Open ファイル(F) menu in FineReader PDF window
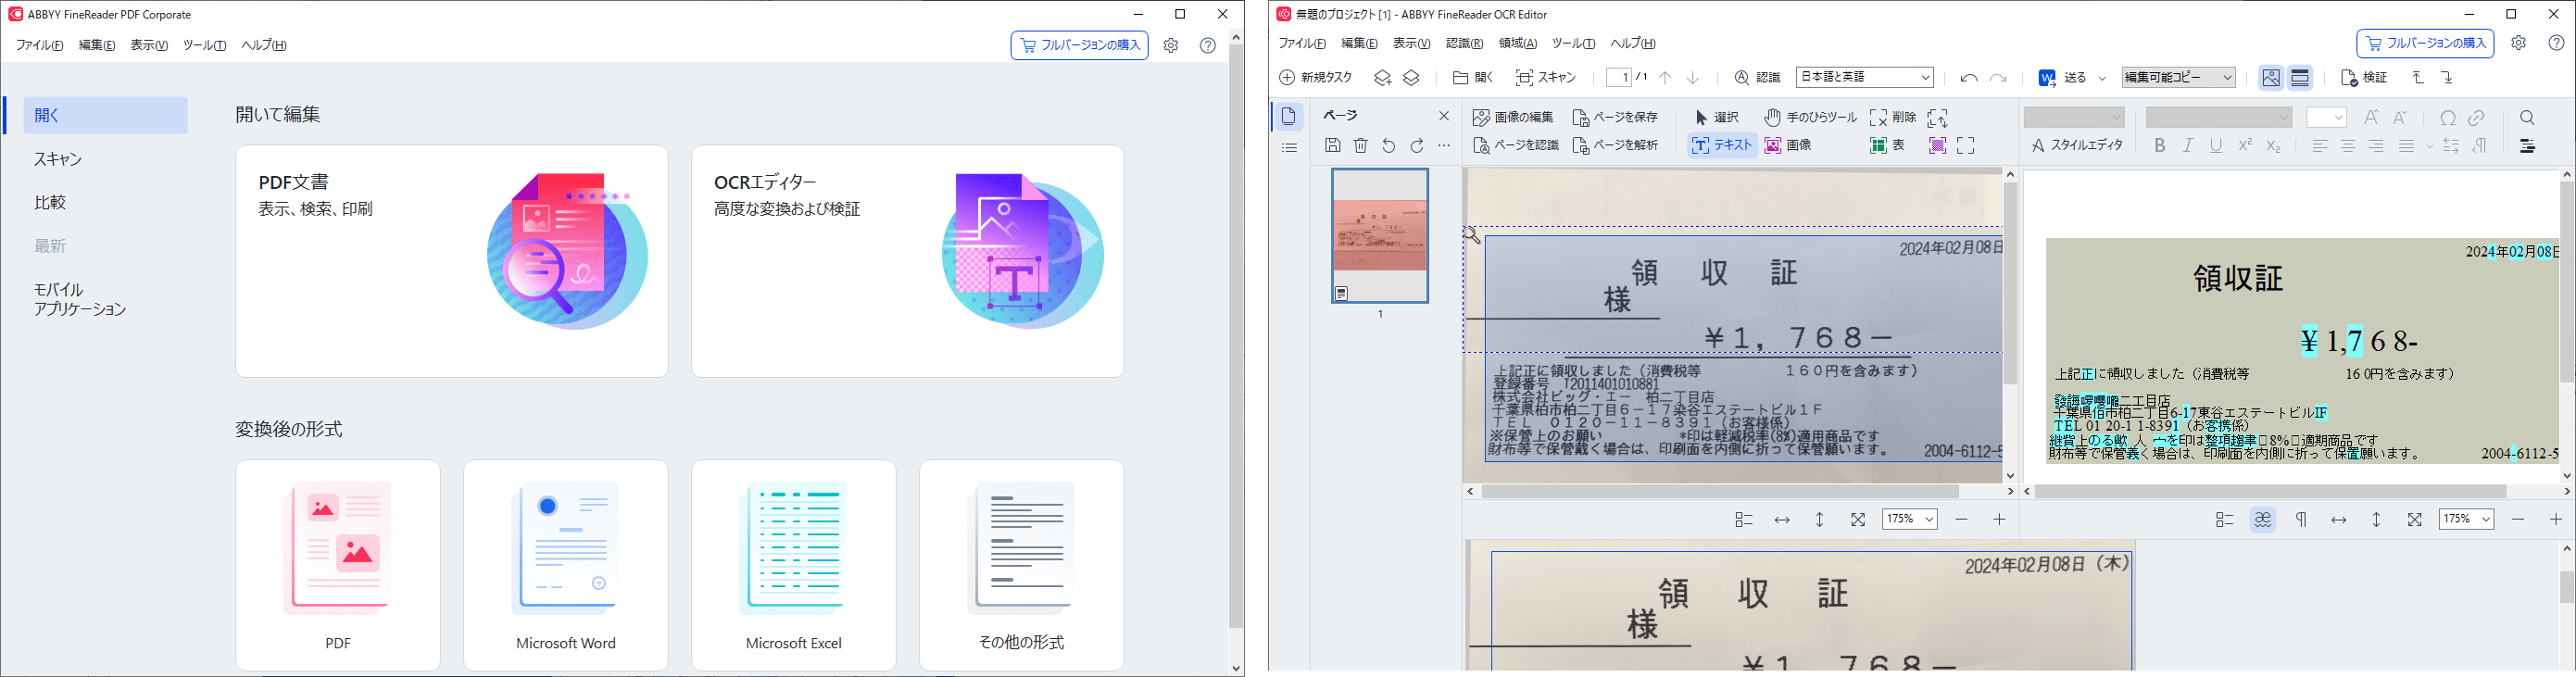Screen dimensions: 2576x677 39,46
